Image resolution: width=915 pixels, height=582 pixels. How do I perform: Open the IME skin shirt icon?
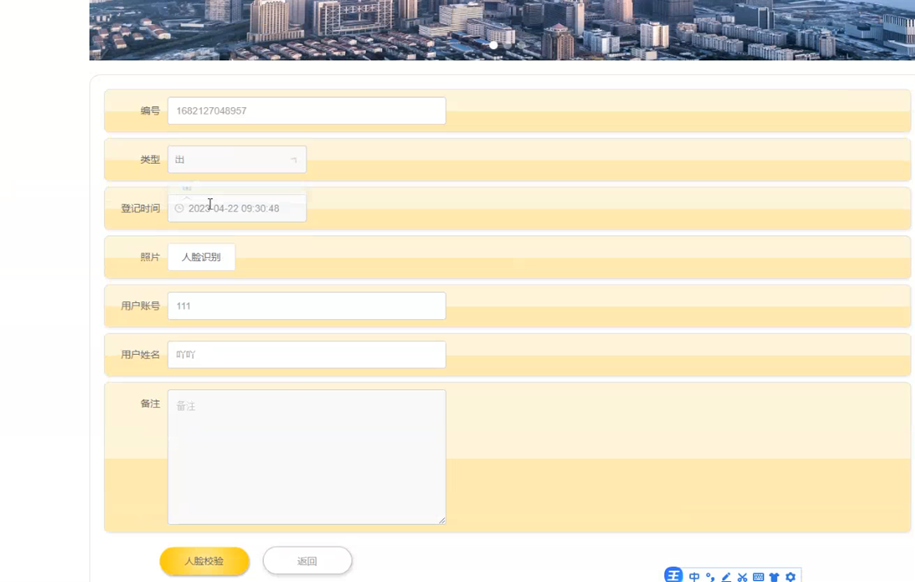pyautogui.click(x=774, y=577)
